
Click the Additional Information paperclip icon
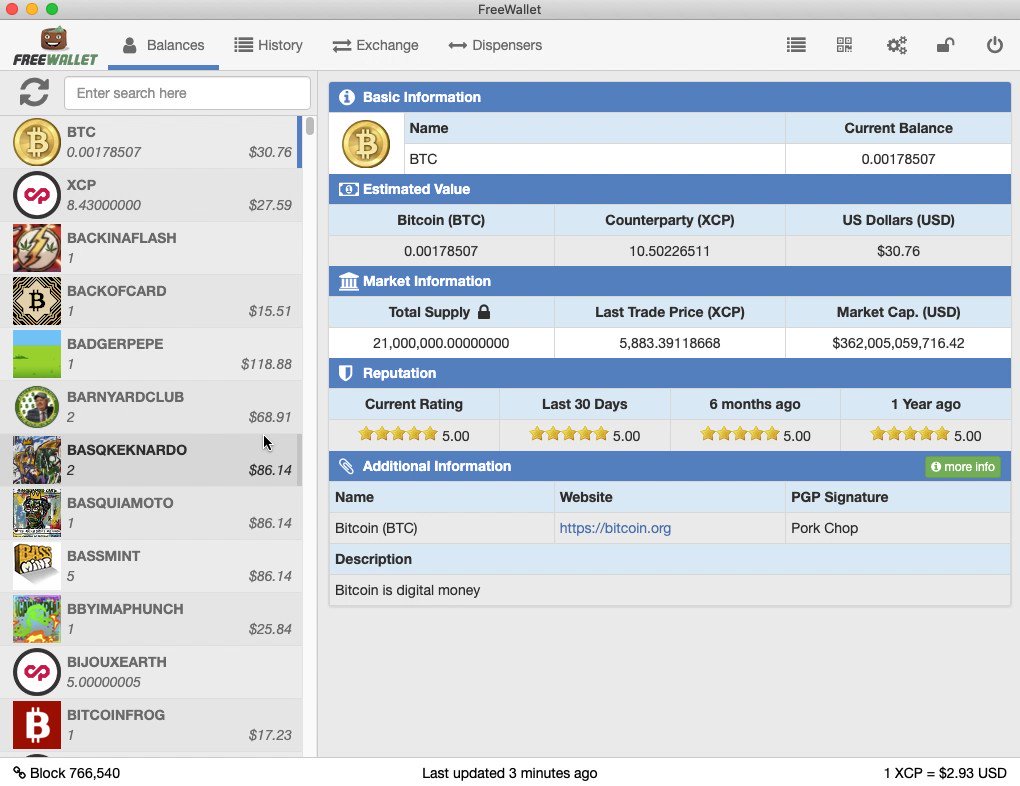click(x=346, y=466)
